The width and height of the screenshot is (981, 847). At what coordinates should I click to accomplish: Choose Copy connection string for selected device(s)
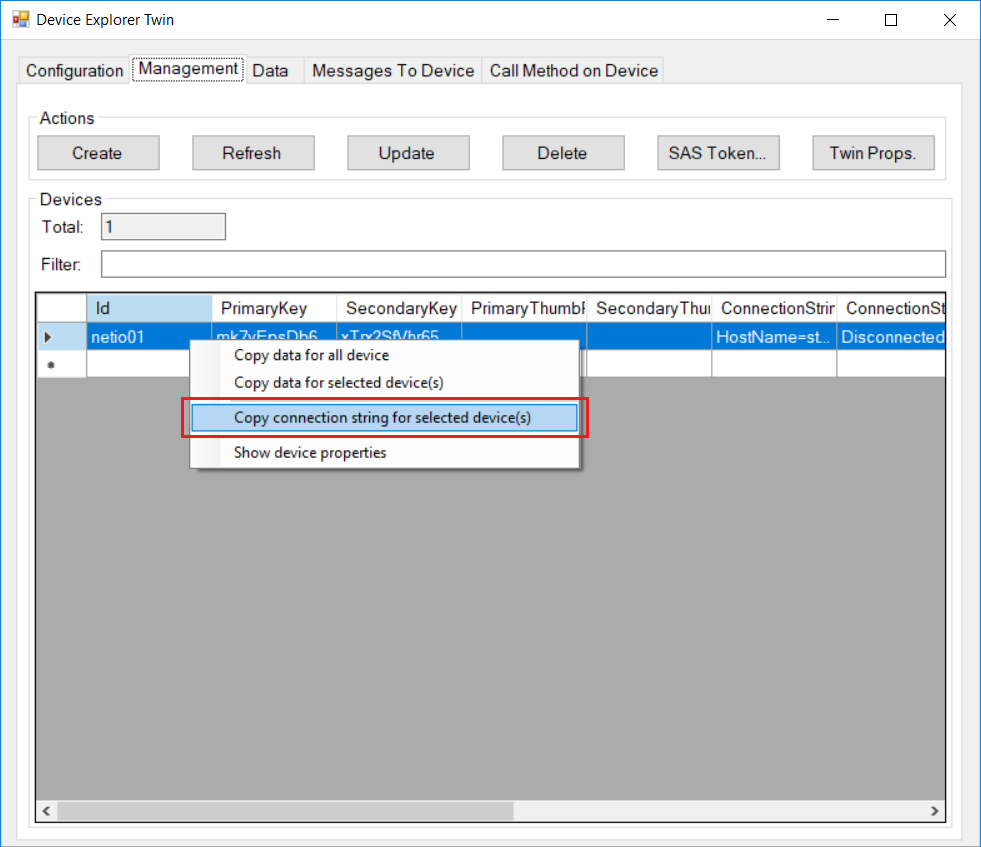coord(384,418)
